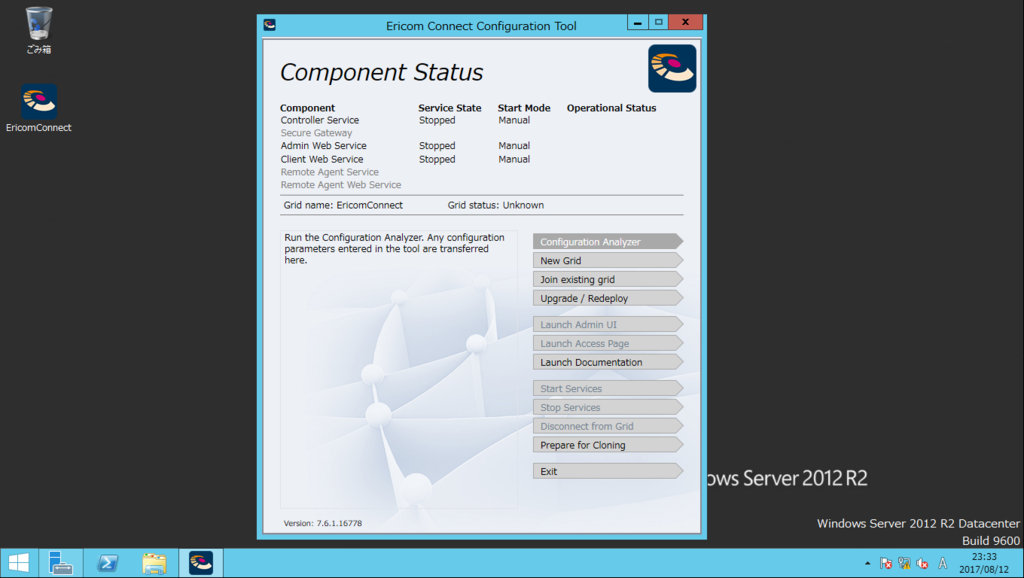Click Stop Services button
This screenshot has width=1024, height=578.
608,408
